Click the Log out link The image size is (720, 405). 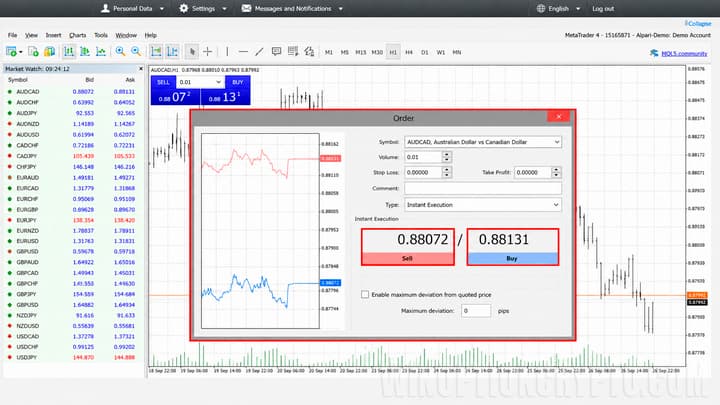603,8
